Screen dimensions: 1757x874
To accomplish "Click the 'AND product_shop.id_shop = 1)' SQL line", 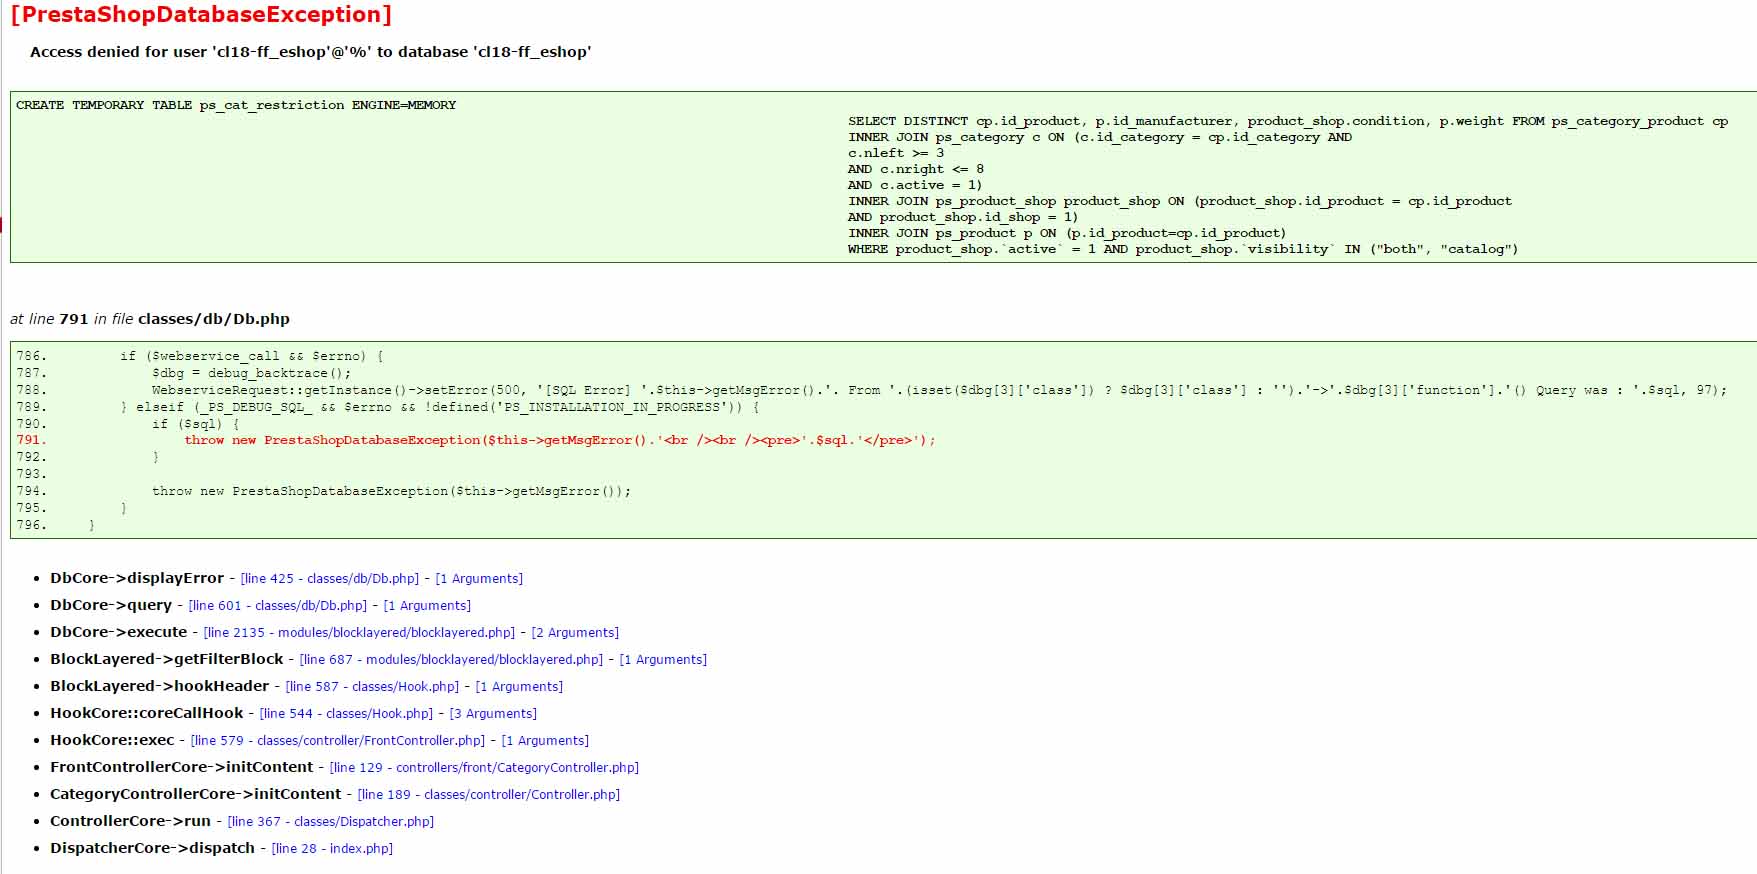I will coord(963,217).
